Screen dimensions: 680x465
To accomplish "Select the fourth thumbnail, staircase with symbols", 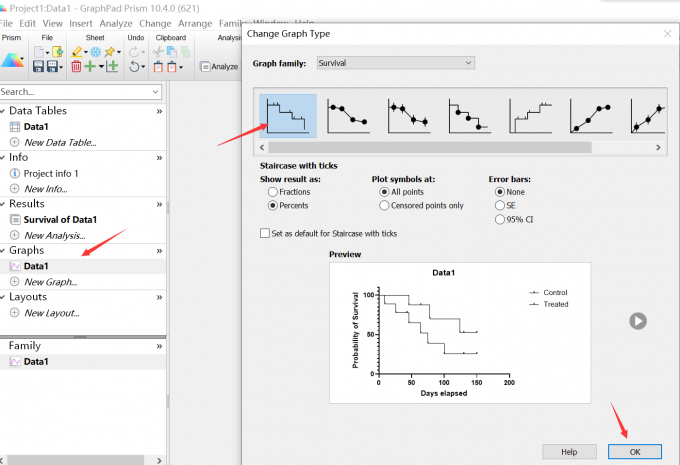I will coord(470,116).
